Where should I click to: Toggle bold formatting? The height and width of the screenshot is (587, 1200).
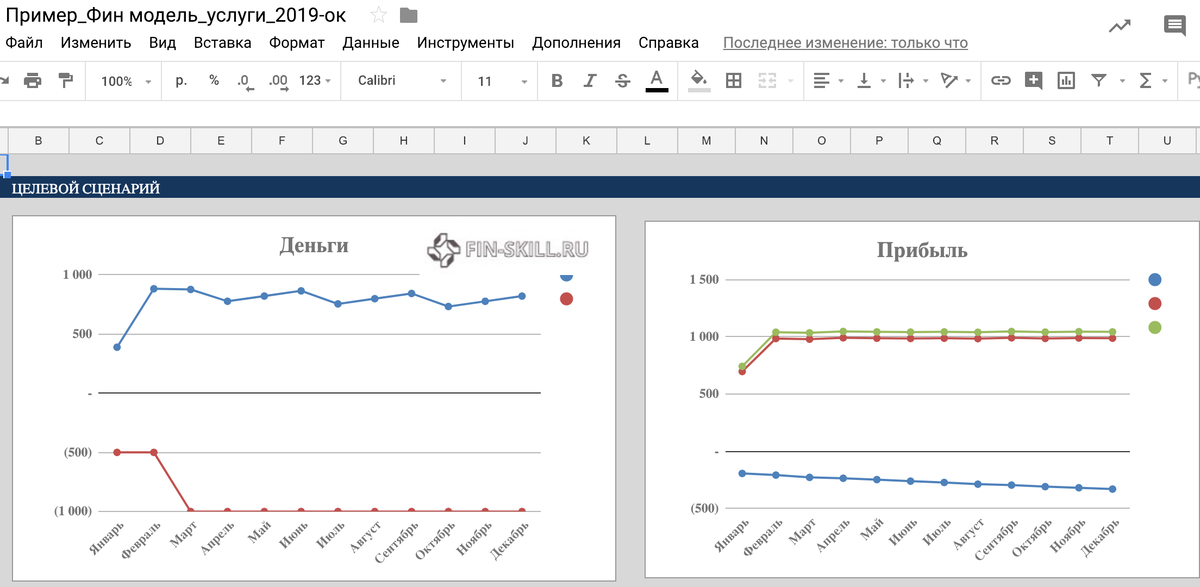(557, 81)
